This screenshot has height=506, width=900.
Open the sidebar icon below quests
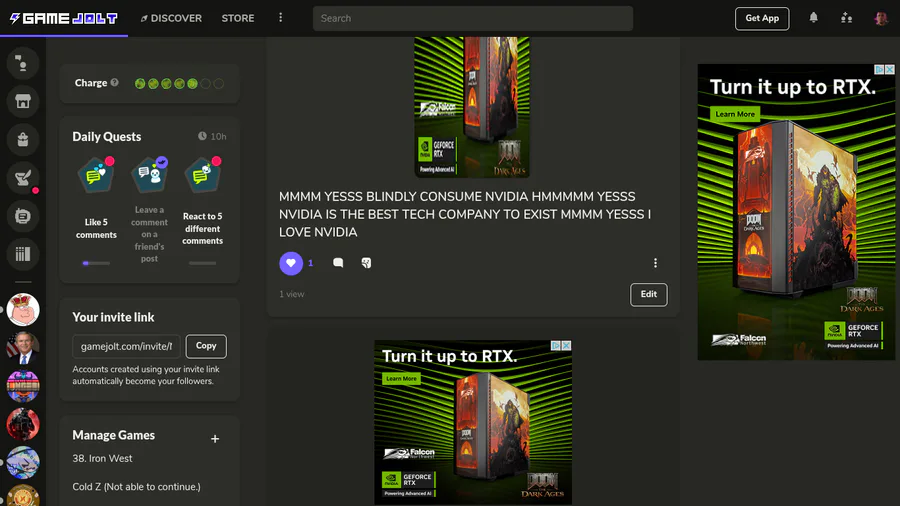point(23,216)
